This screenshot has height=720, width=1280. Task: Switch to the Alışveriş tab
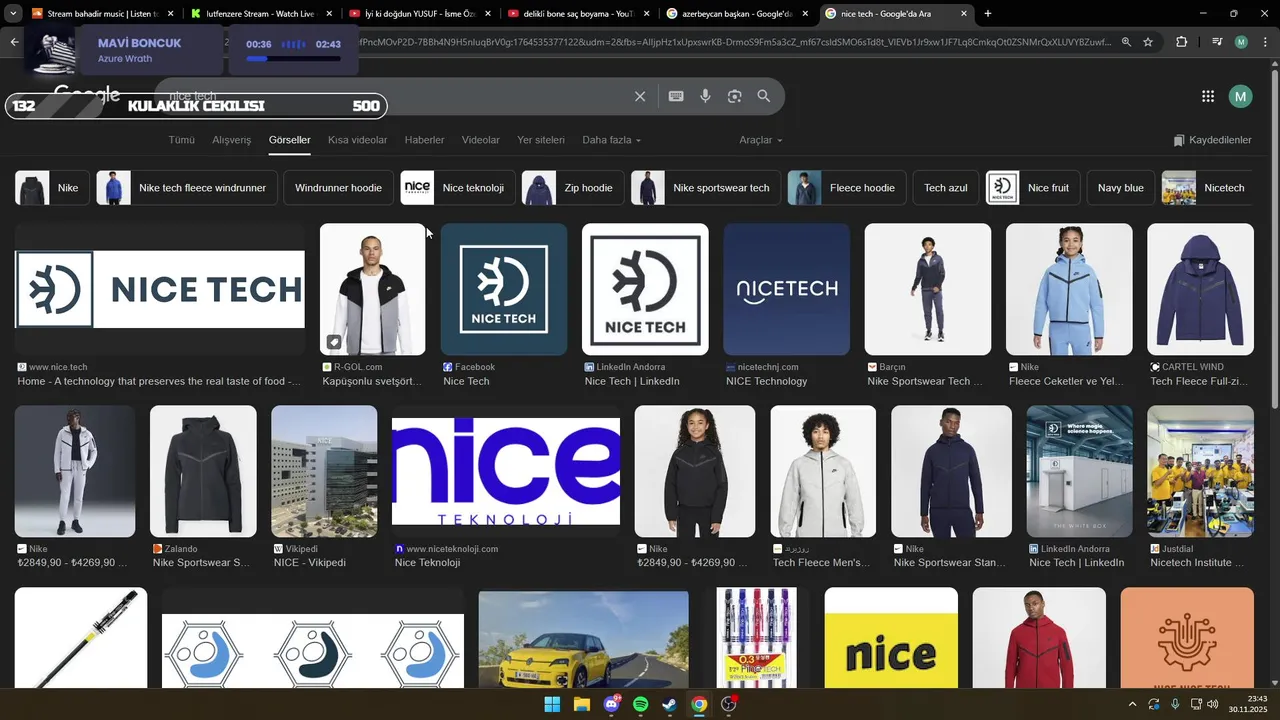[x=231, y=140]
